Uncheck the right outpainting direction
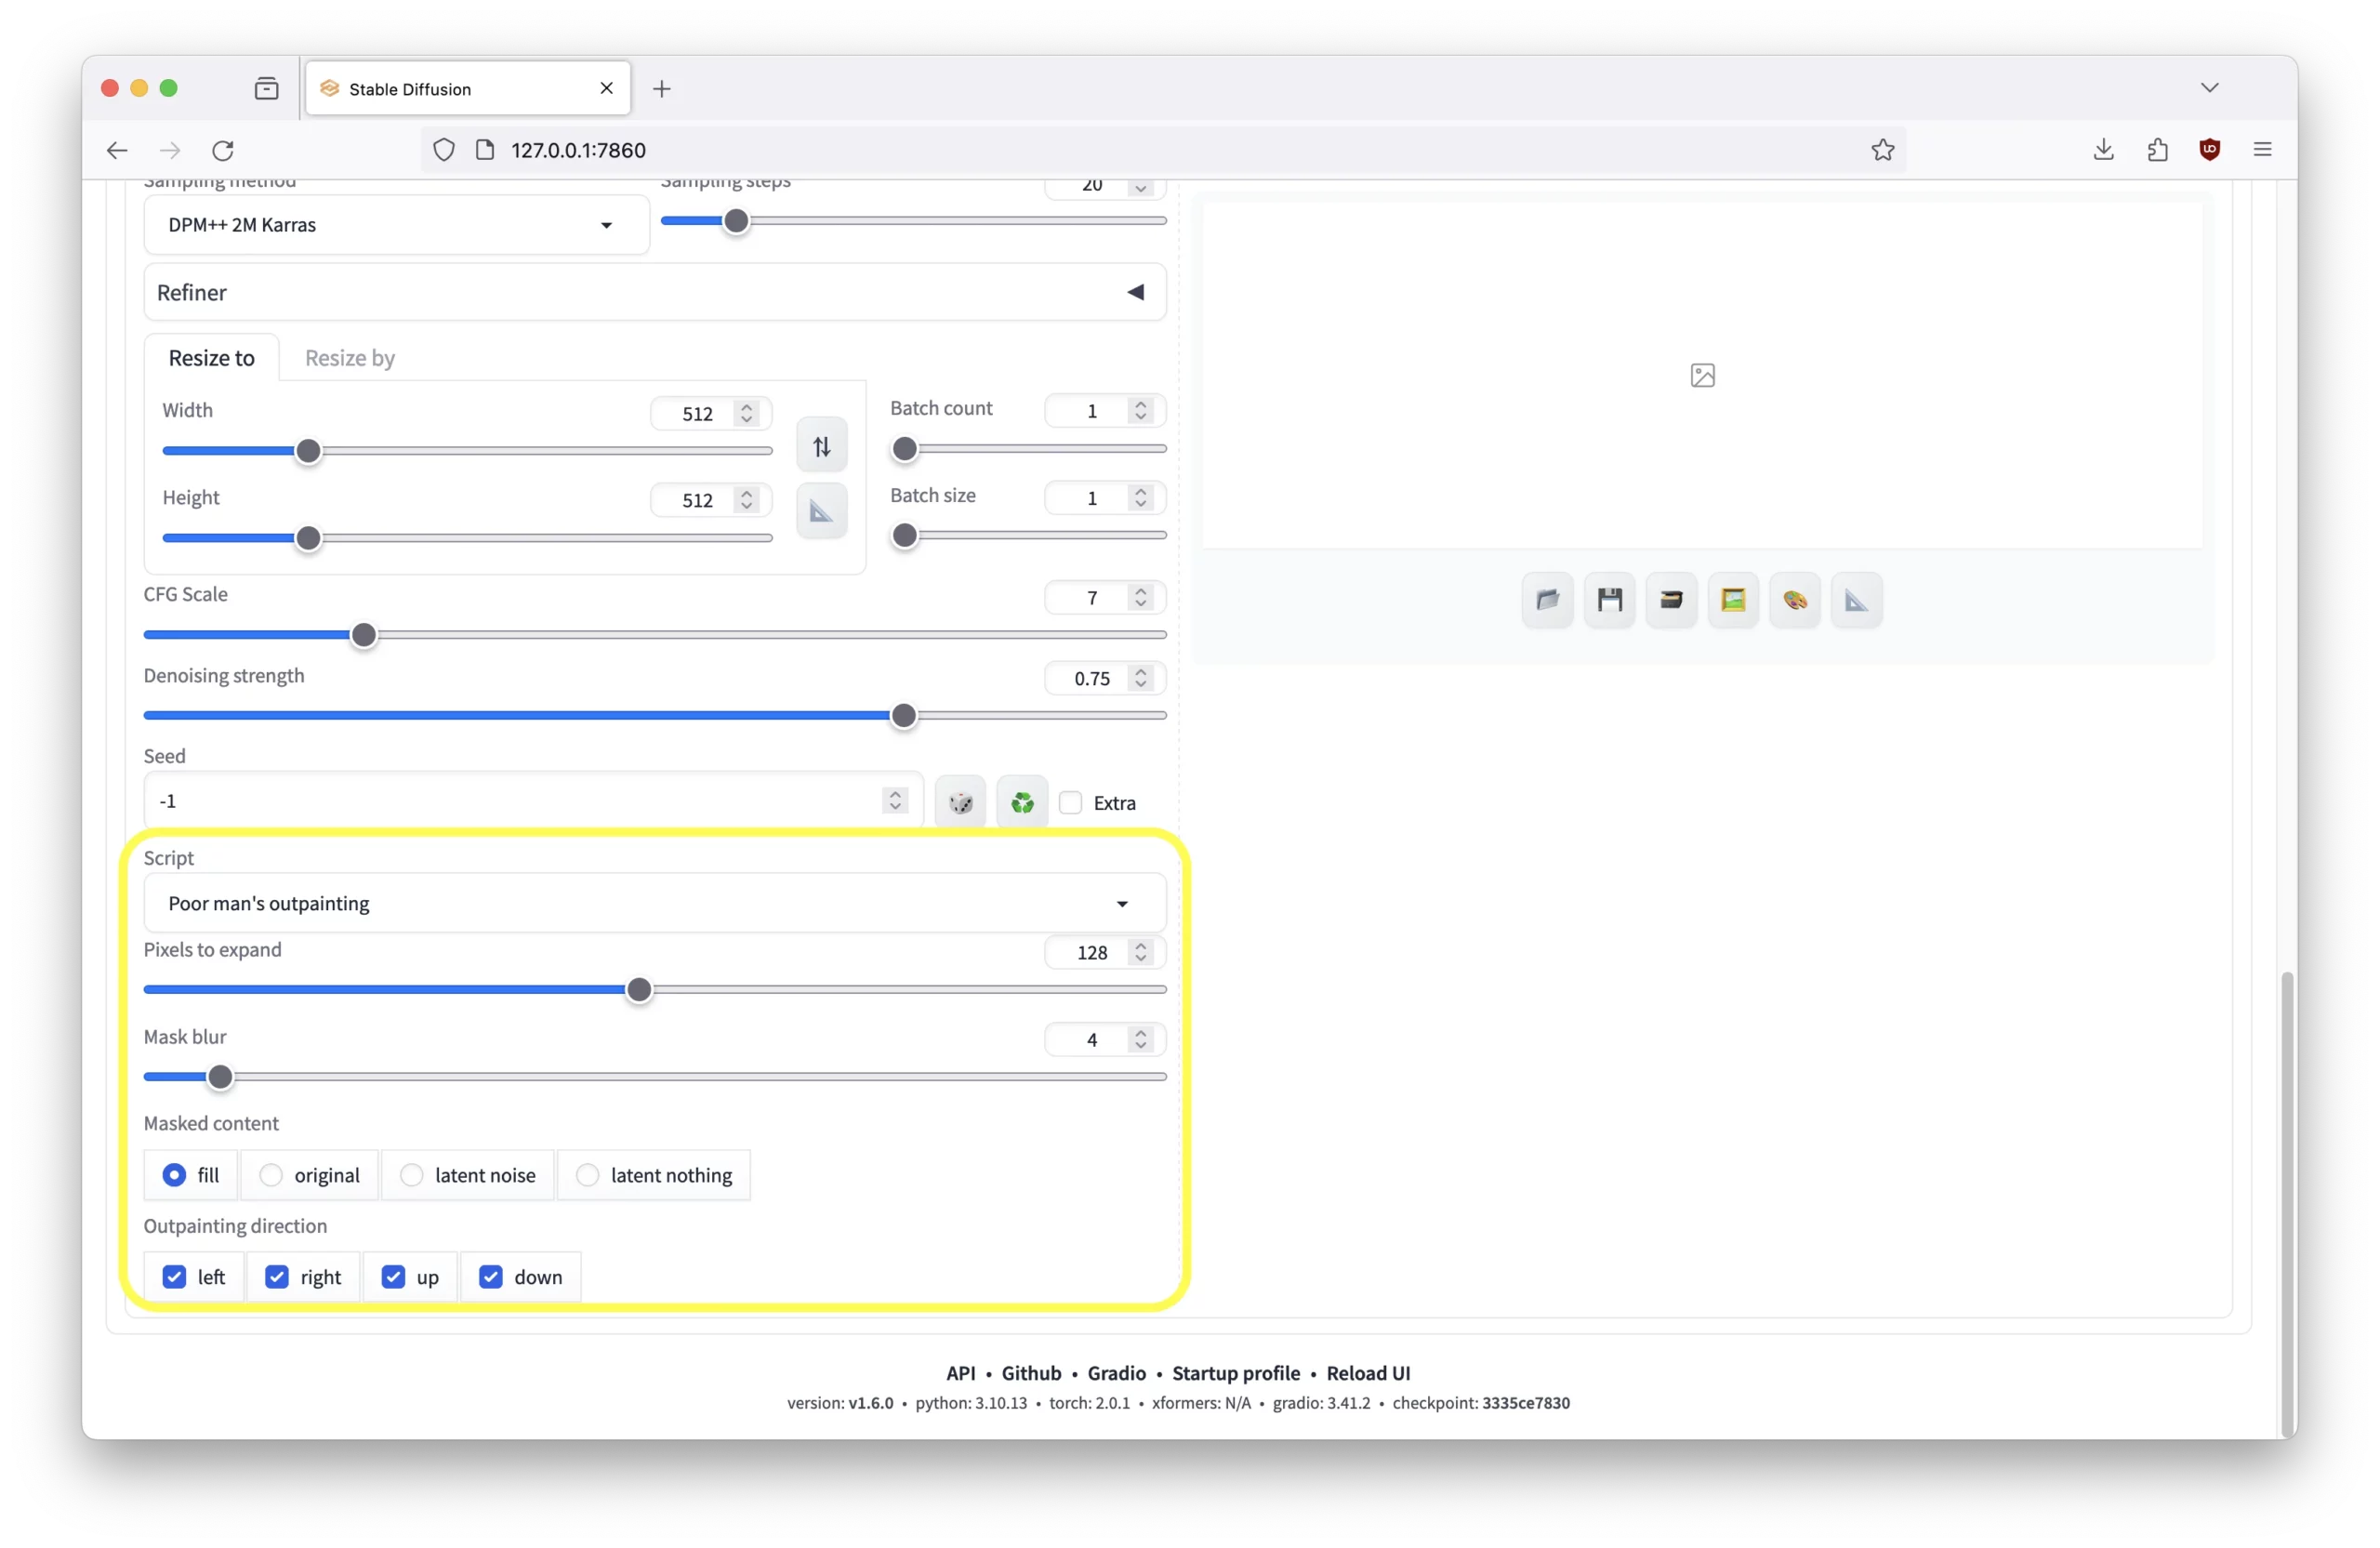Screen dimensions: 2380x1548 point(277,1278)
